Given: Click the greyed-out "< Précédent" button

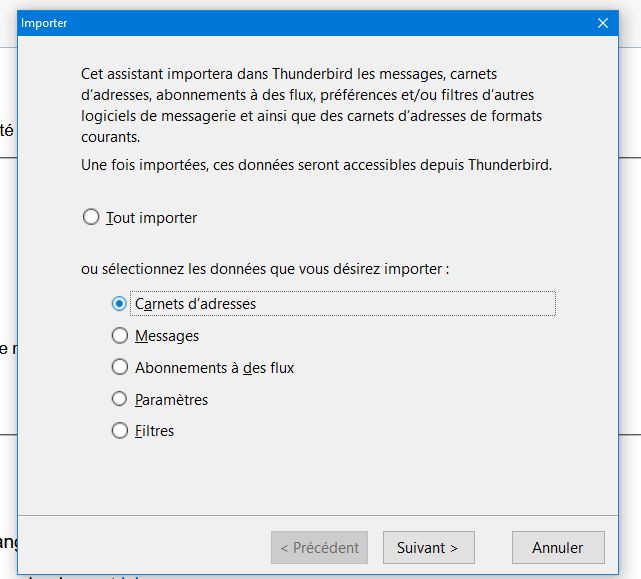Looking at the screenshot, I should [320, 547].
